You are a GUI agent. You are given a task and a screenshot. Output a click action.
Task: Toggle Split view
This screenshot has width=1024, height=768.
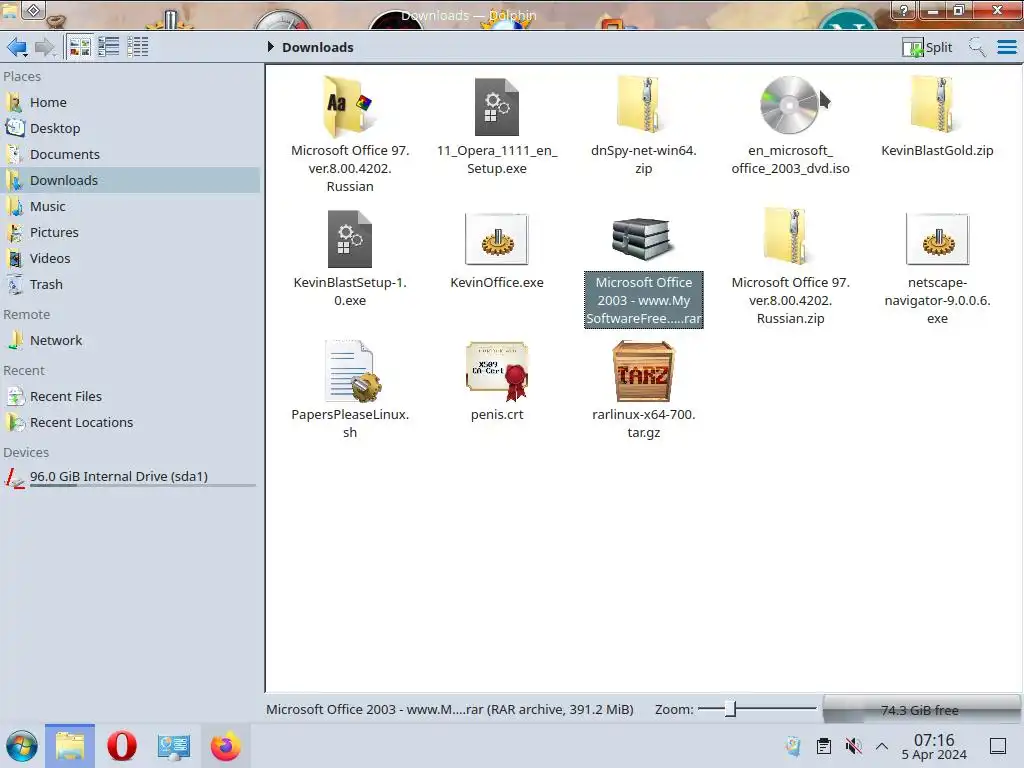click(x=927, y=48)
